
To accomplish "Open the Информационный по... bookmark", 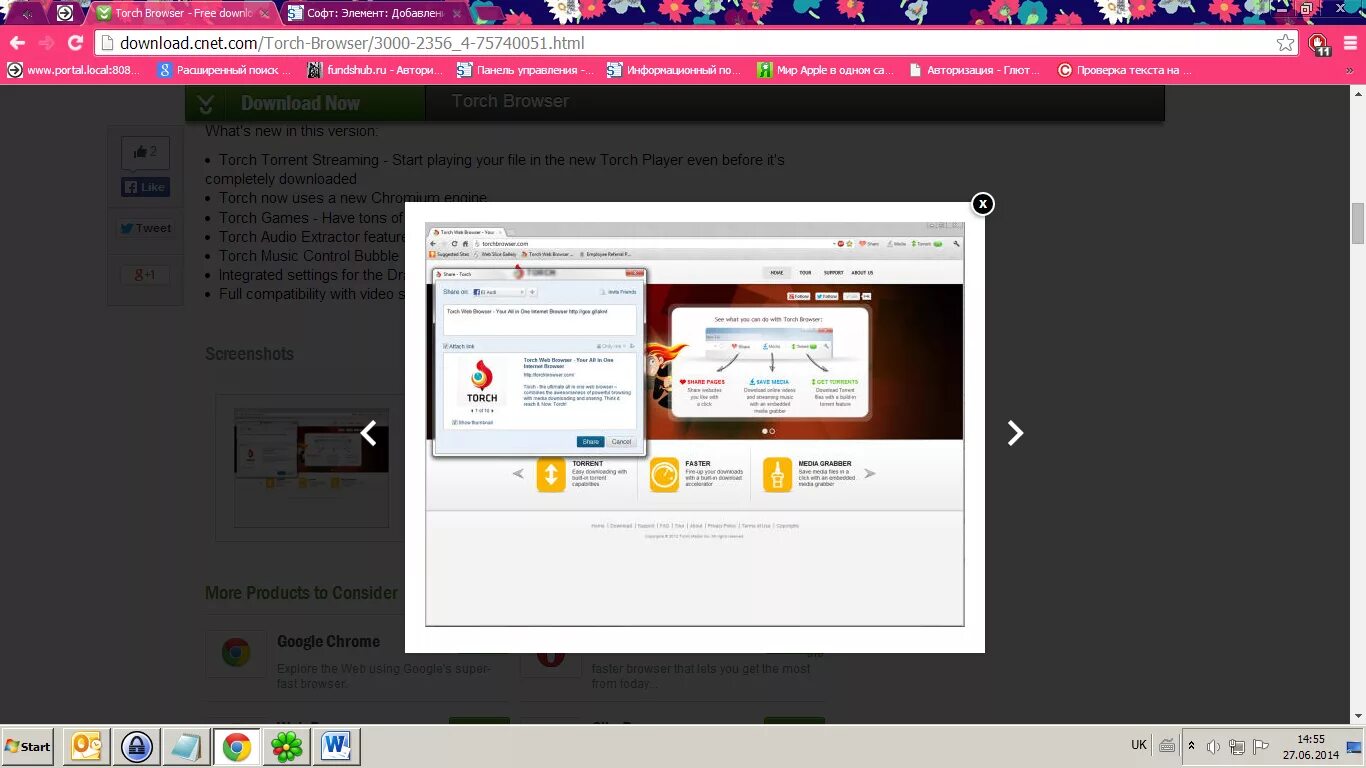I will 675,70.
